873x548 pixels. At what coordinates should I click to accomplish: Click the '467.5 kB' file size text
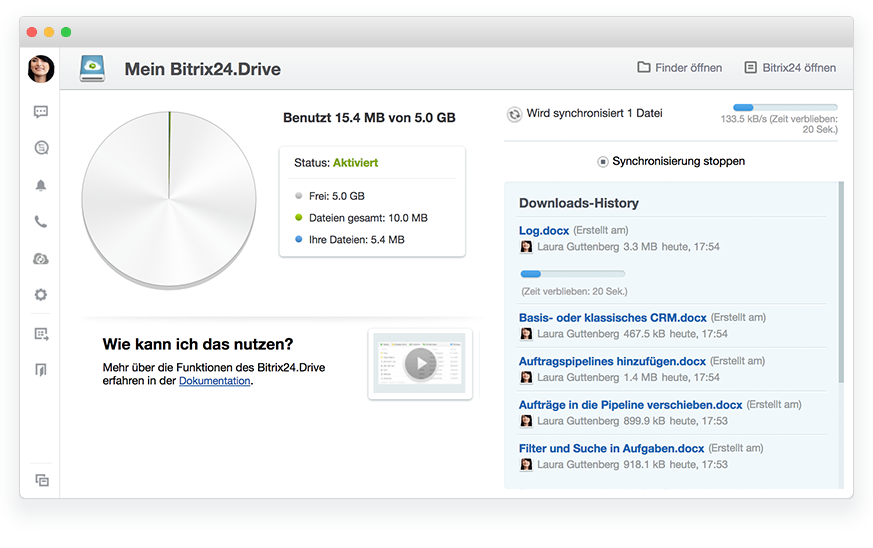(x=644, y=334)
